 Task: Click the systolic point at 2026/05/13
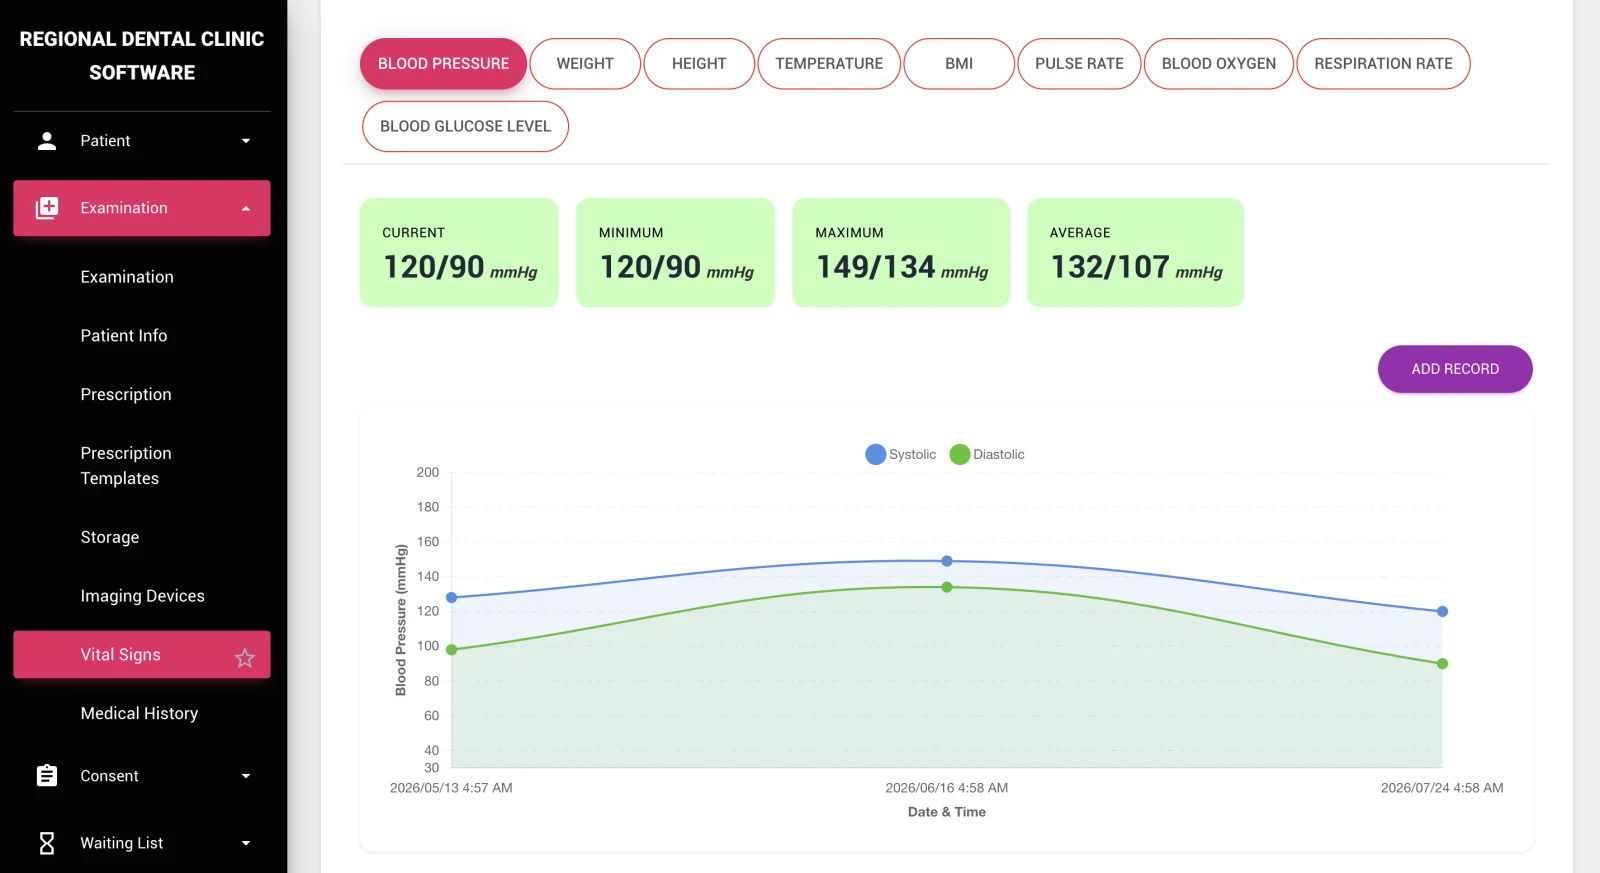click(x=451, y=598)
